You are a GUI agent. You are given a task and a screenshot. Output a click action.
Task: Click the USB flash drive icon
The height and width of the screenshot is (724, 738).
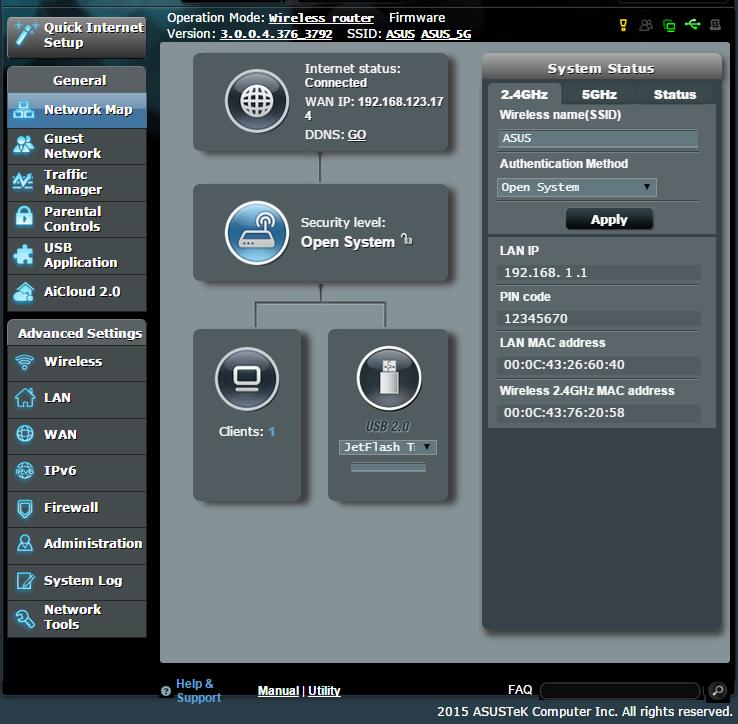pos(389,378)
